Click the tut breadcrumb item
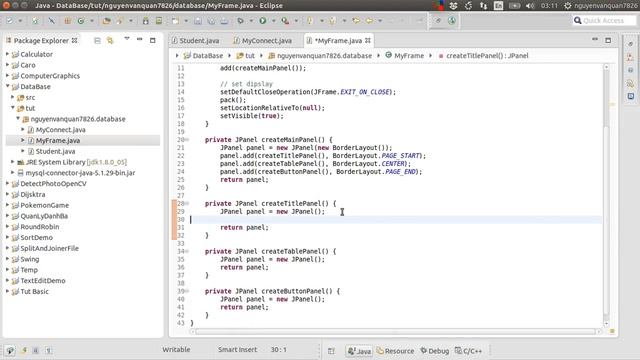Screen dimensions: 640x360 coord(246,56)
